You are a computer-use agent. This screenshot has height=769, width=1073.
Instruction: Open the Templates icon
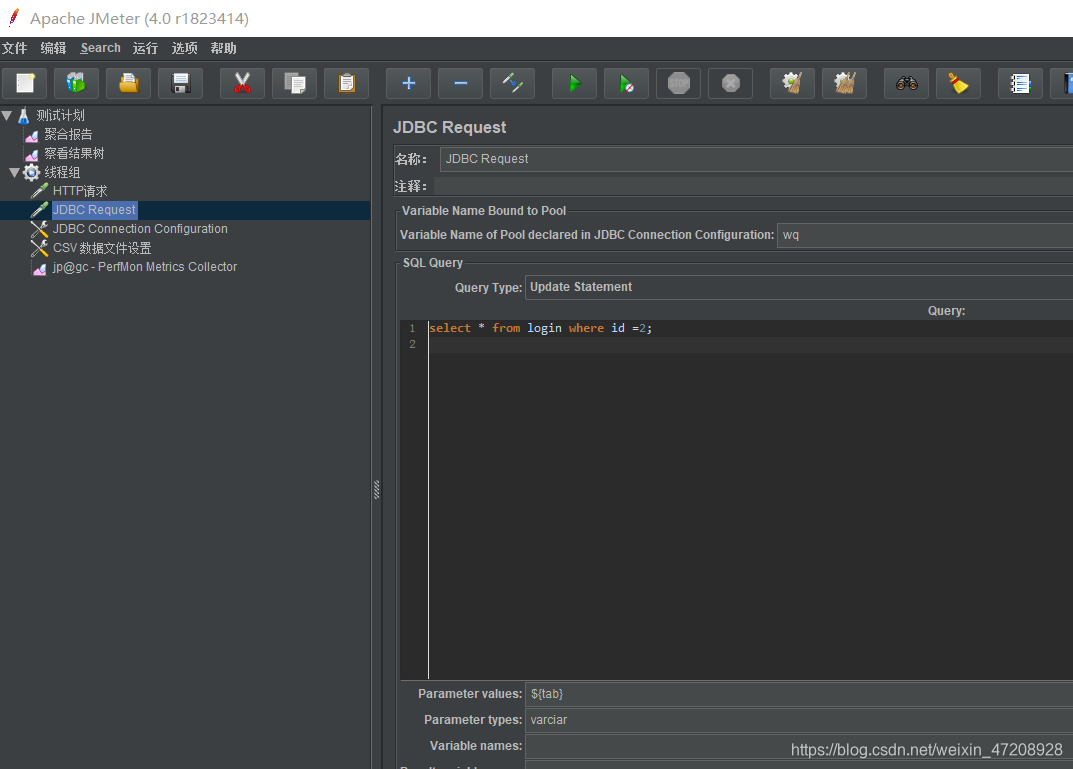tap(77, 83)
